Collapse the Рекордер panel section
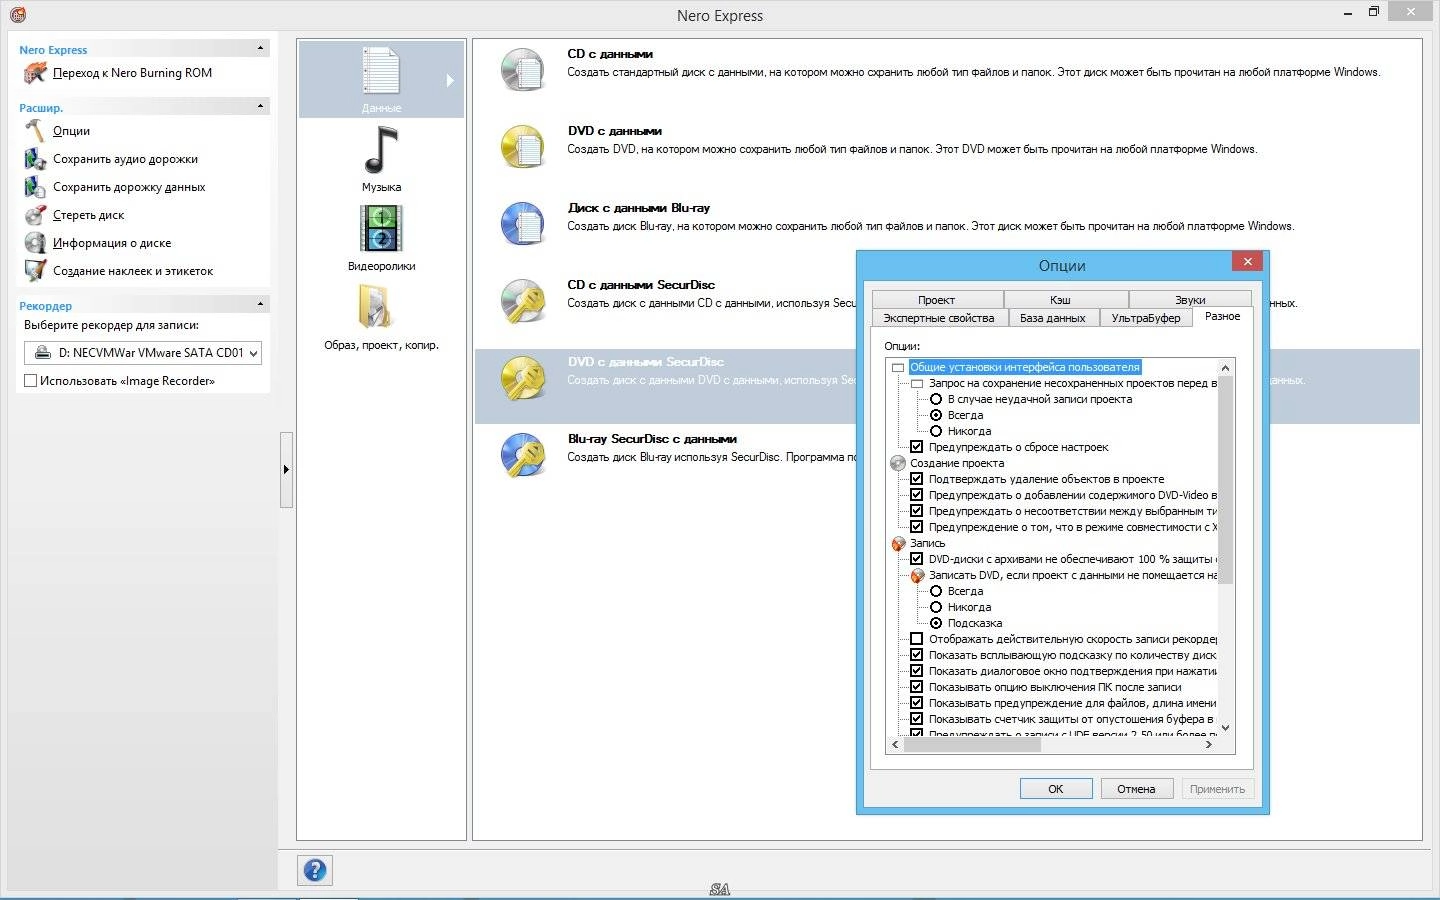The width and height of the screenshot is (1440, 900). pos(261,304)
